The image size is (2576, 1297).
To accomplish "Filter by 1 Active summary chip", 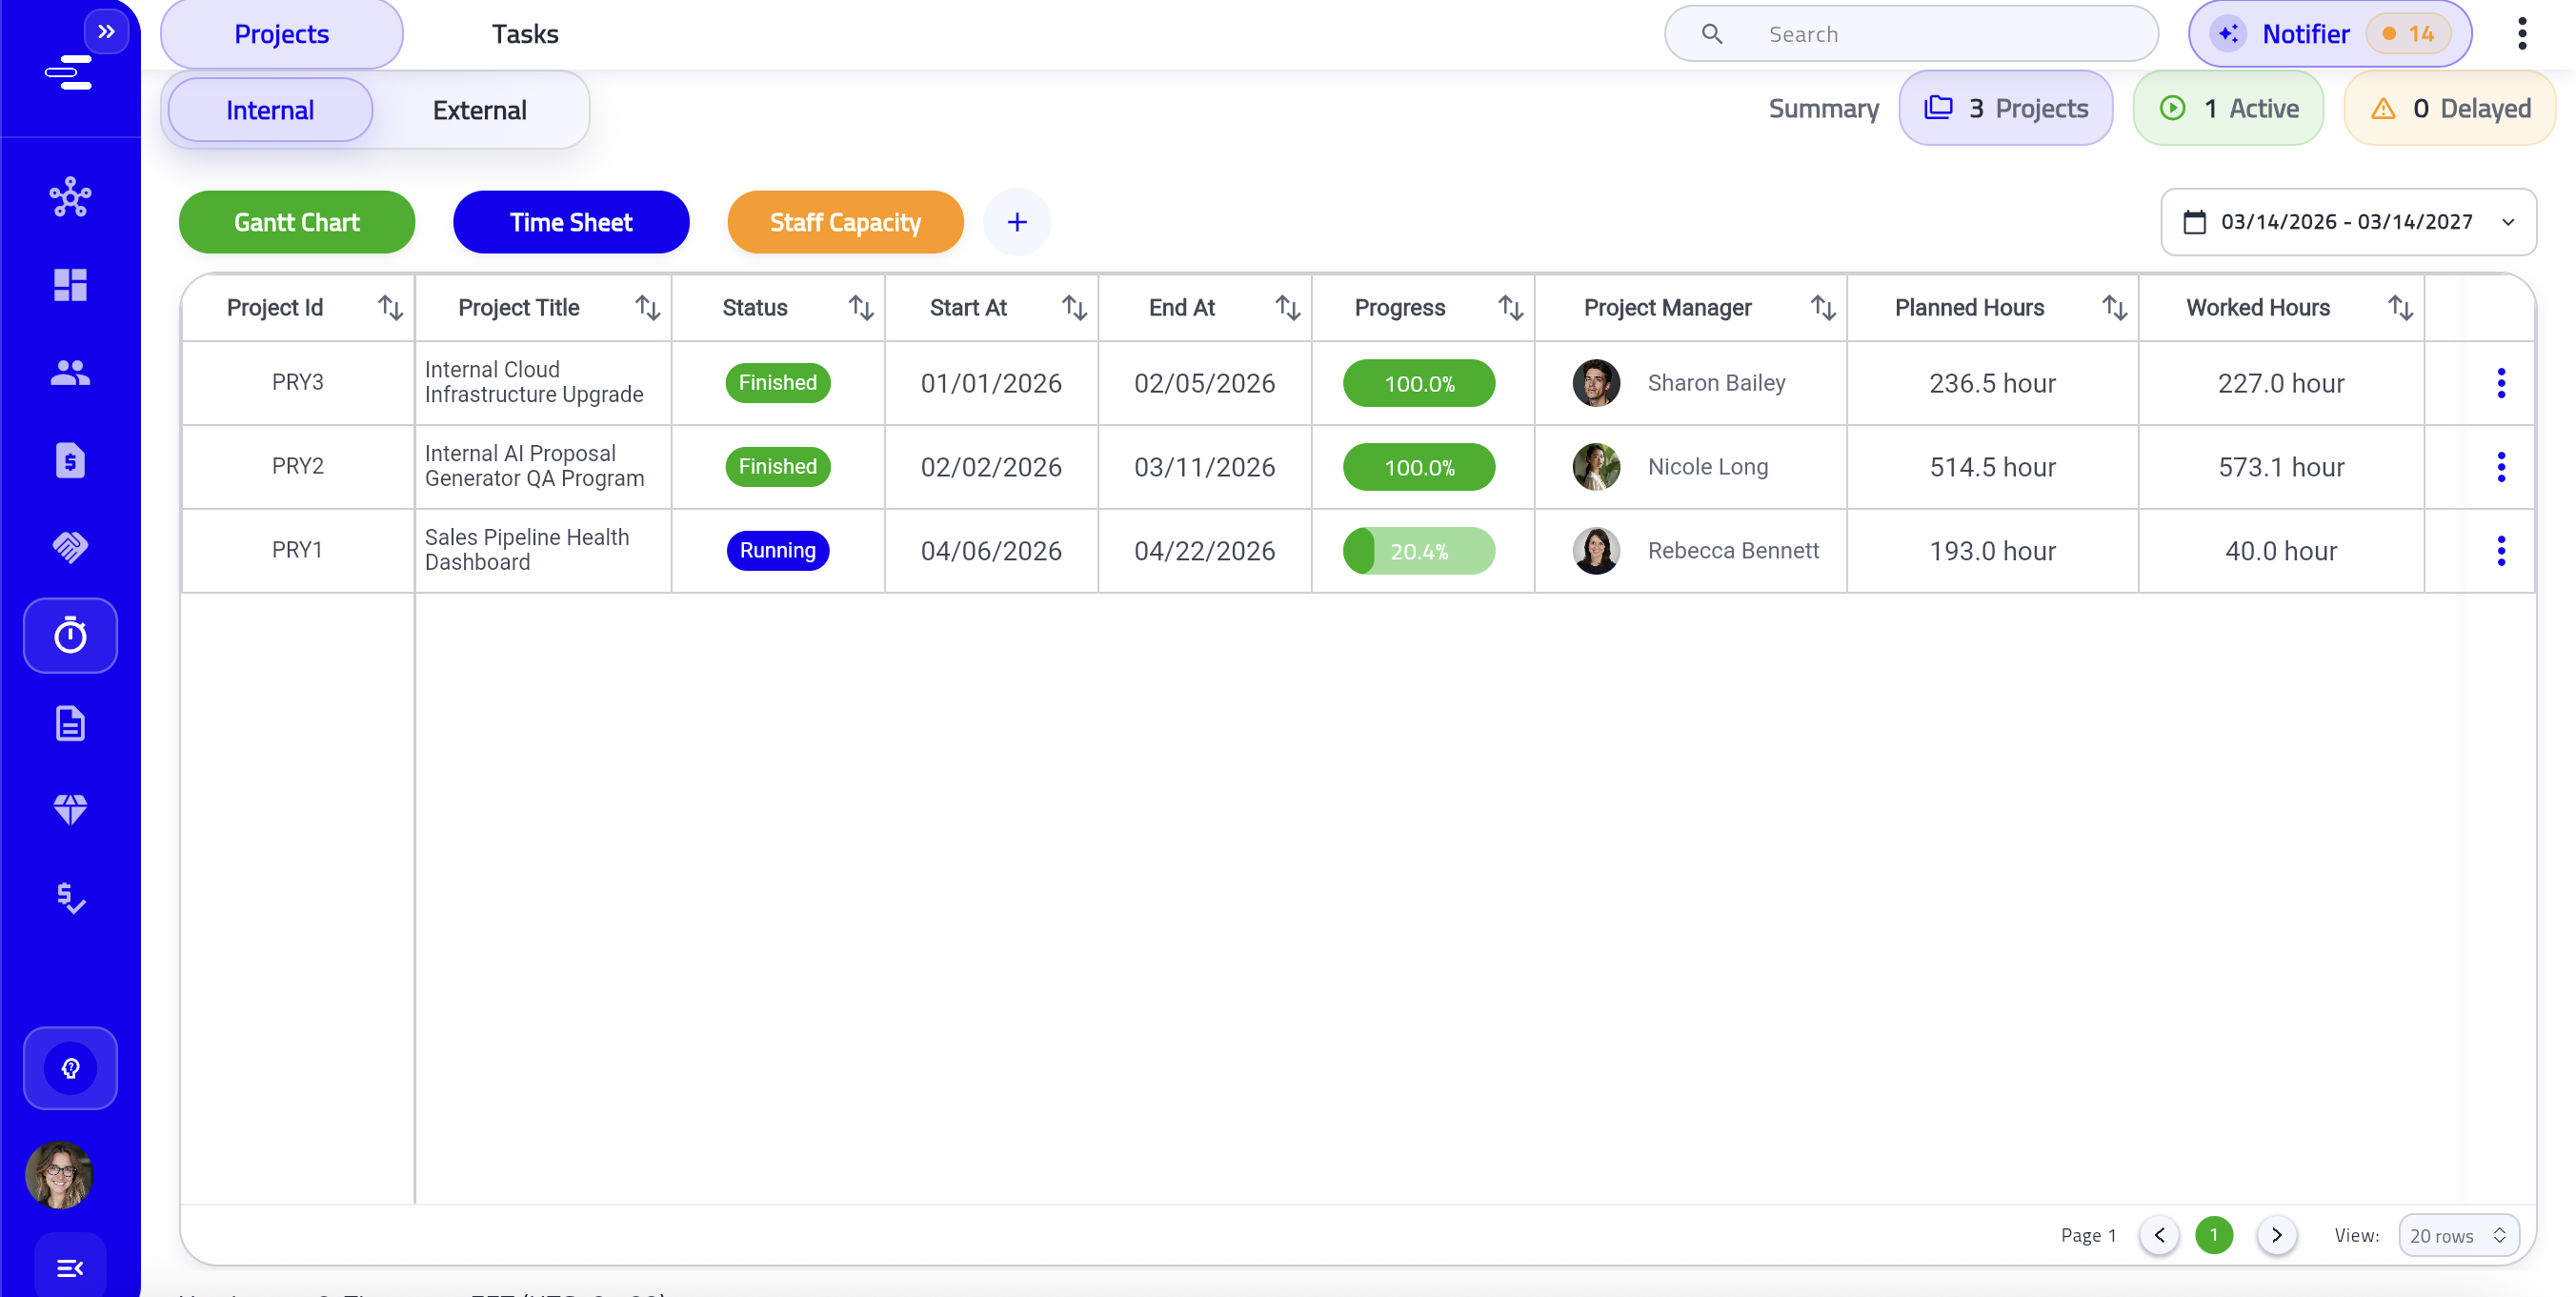I will pyautogui.click(x=2228, y=108).
